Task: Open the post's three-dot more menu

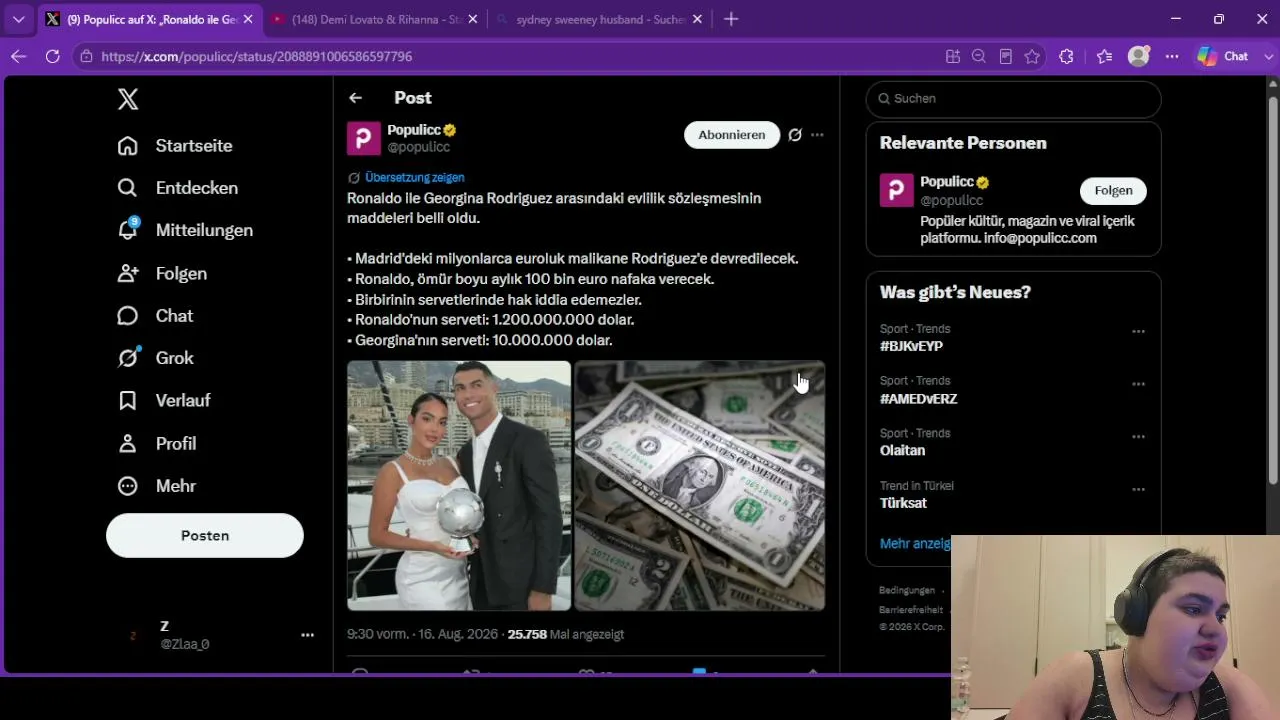Action: 817,135
